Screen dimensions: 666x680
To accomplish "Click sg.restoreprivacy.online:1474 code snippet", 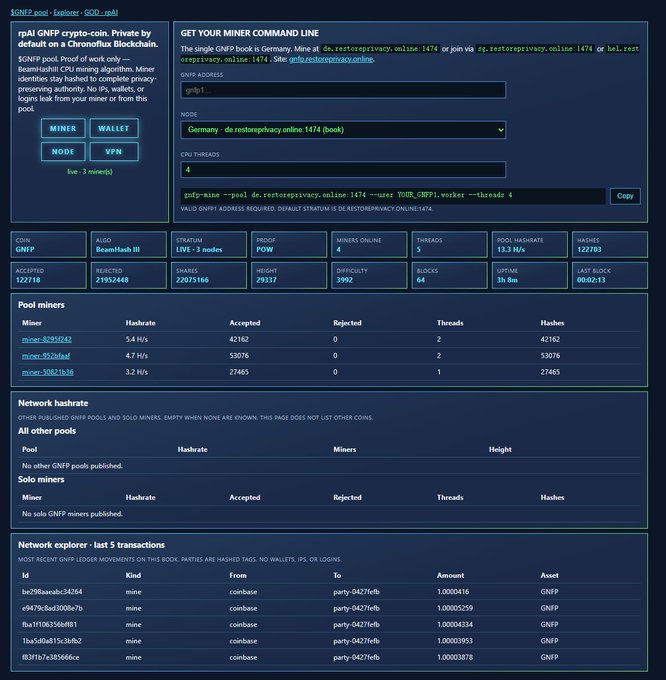I will pyautogui.click(x=535, y=49).
